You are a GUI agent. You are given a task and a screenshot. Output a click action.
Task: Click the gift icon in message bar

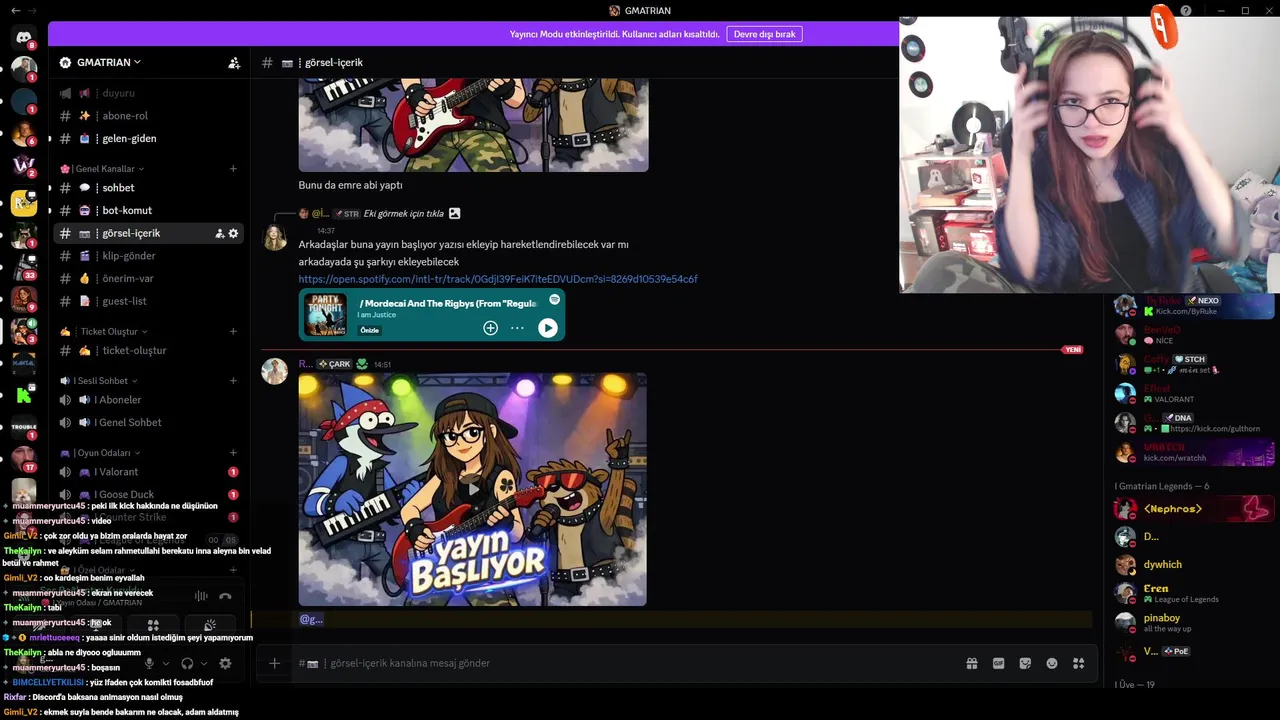(972, 663)
